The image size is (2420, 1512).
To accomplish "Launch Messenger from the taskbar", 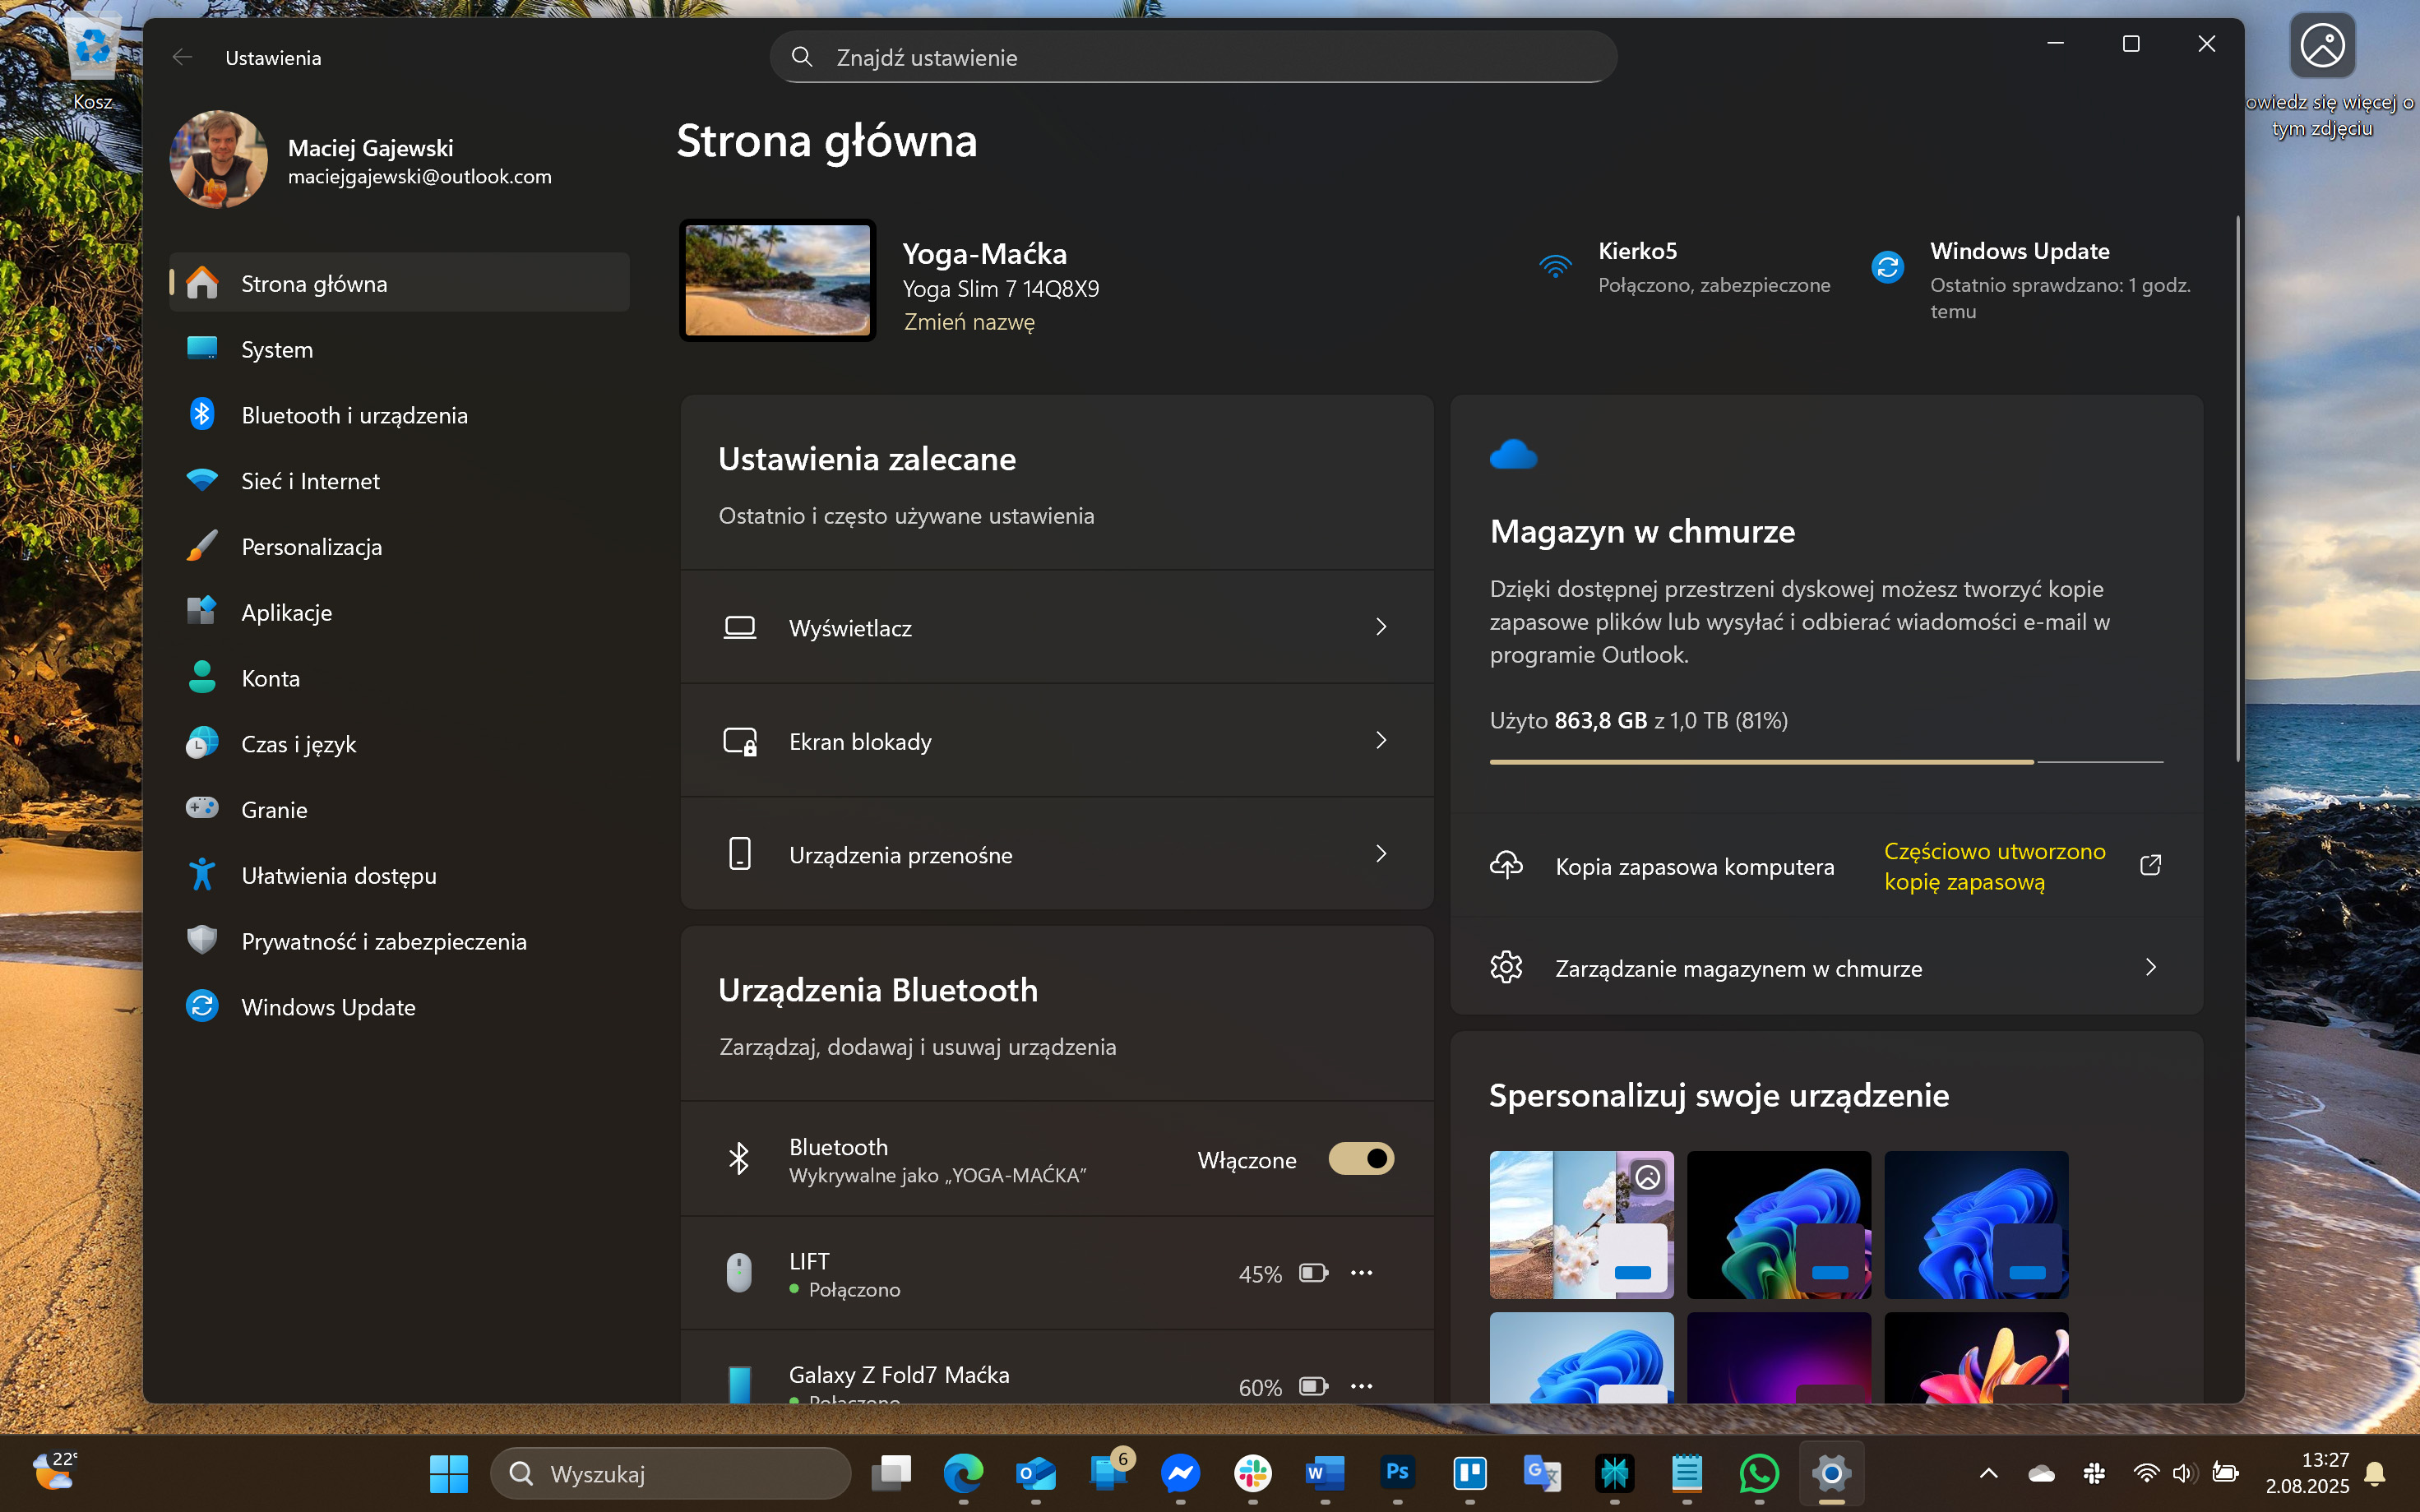I will click(x=1180, y=1473).
